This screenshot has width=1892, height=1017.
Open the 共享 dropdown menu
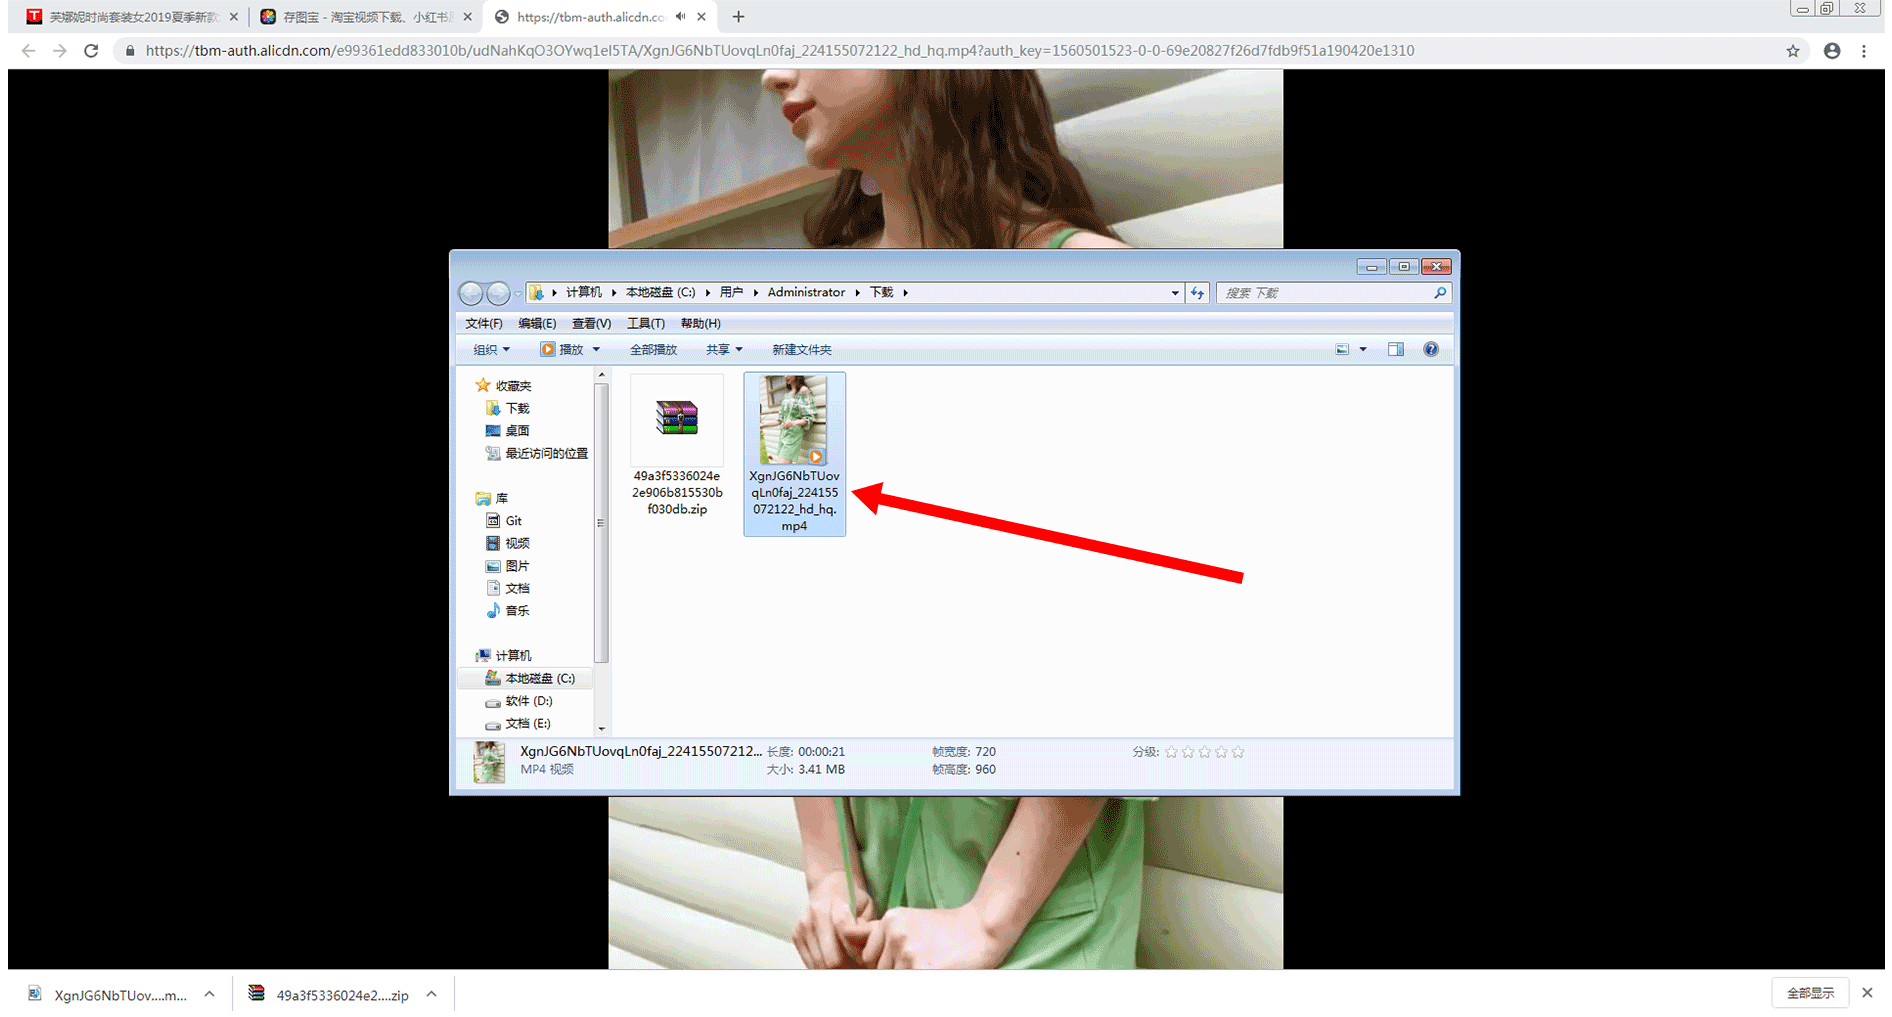click(724, 349)
